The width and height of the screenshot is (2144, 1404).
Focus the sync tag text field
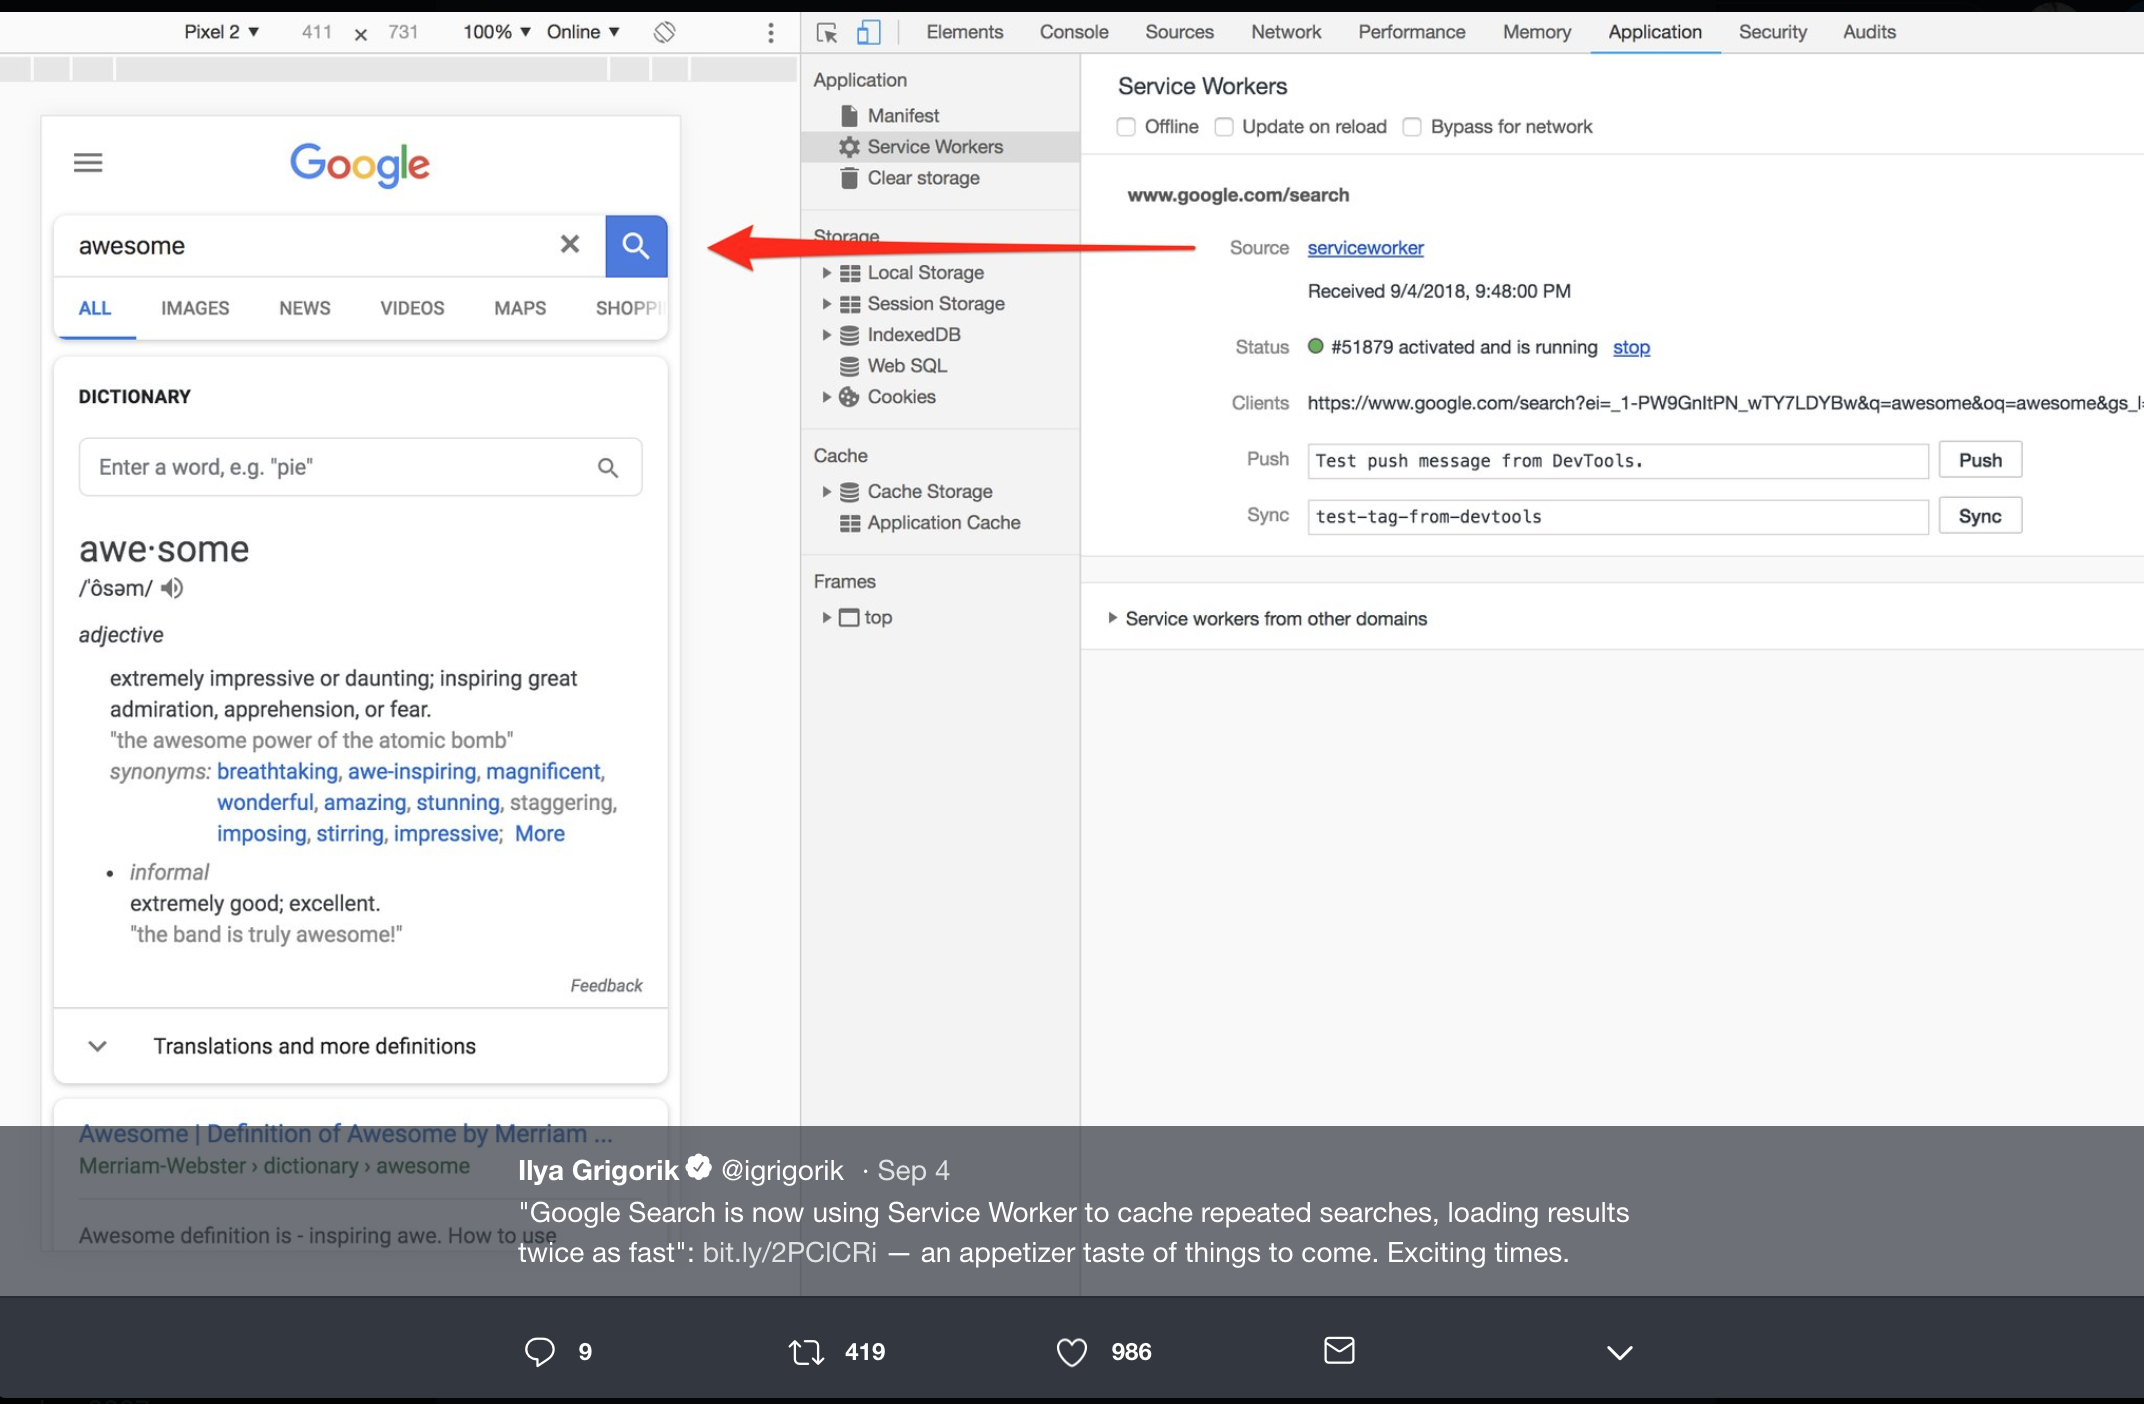click(x=1618, y=517)
